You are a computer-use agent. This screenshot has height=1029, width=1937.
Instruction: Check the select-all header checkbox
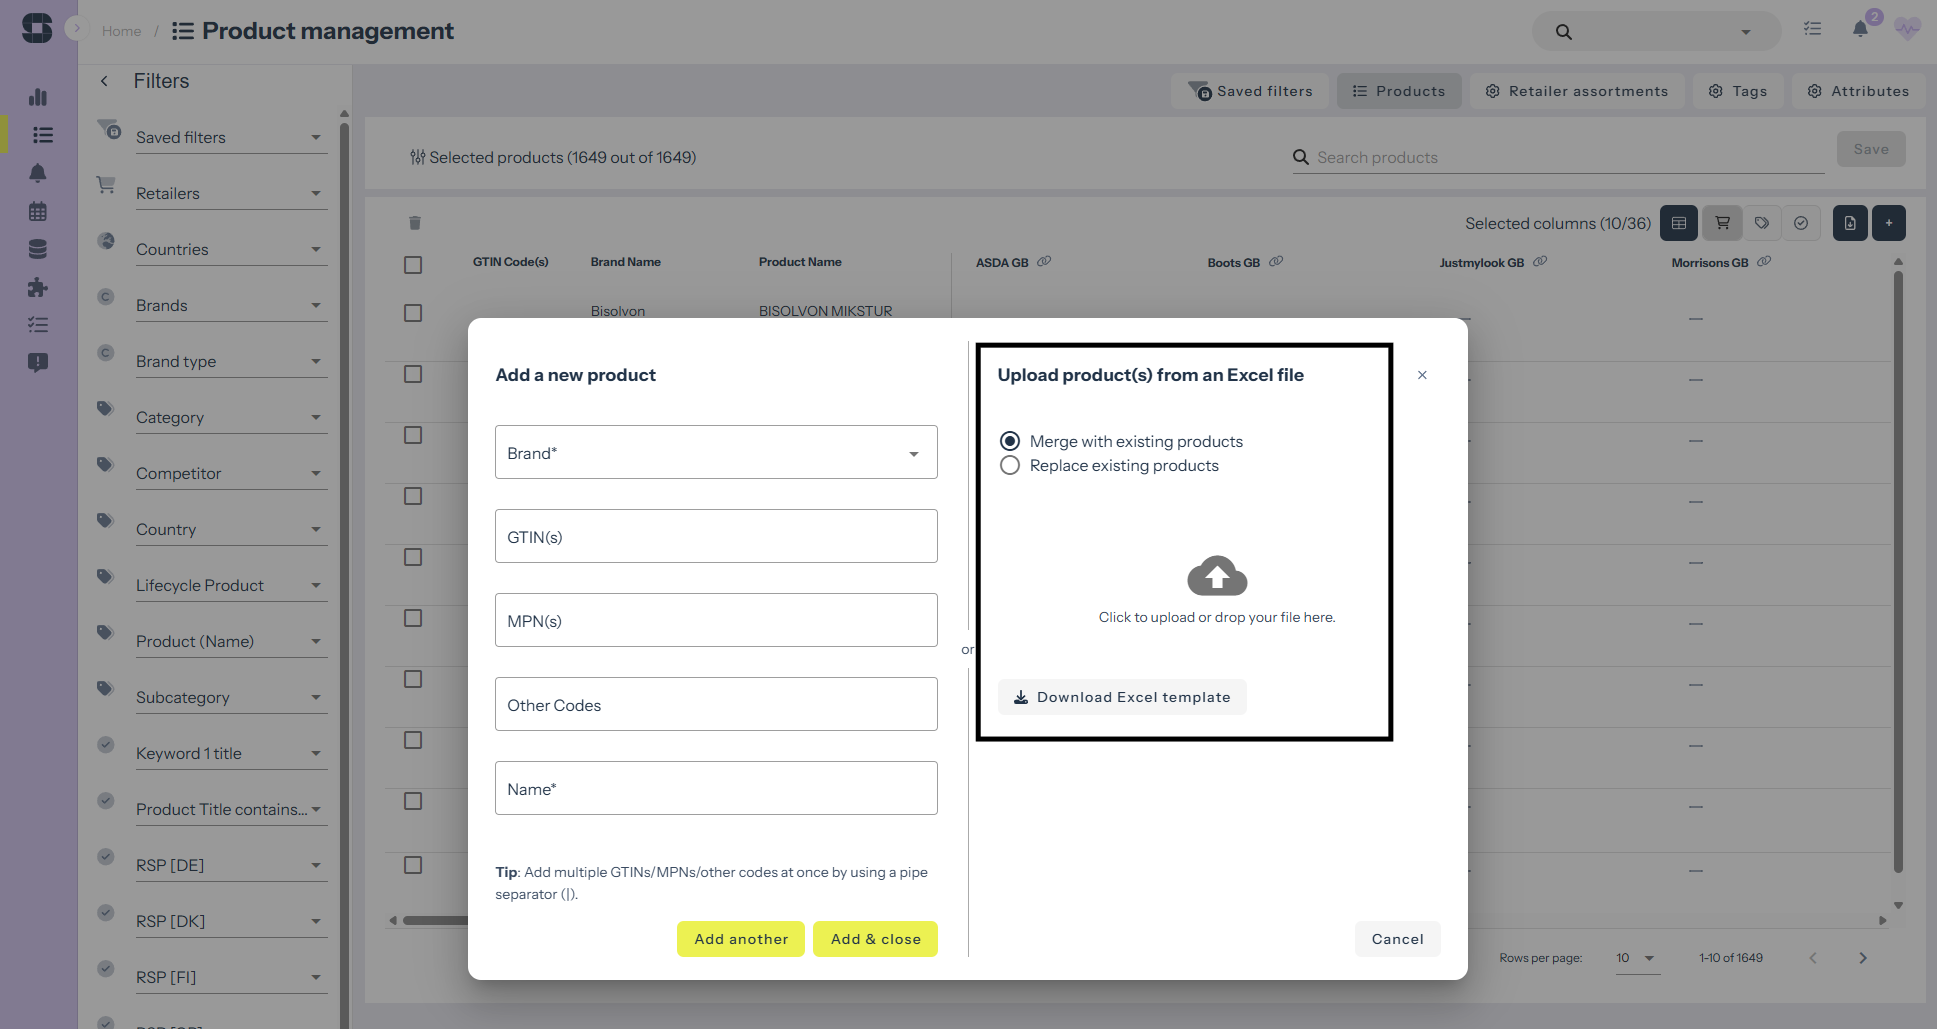coord(413,265)
